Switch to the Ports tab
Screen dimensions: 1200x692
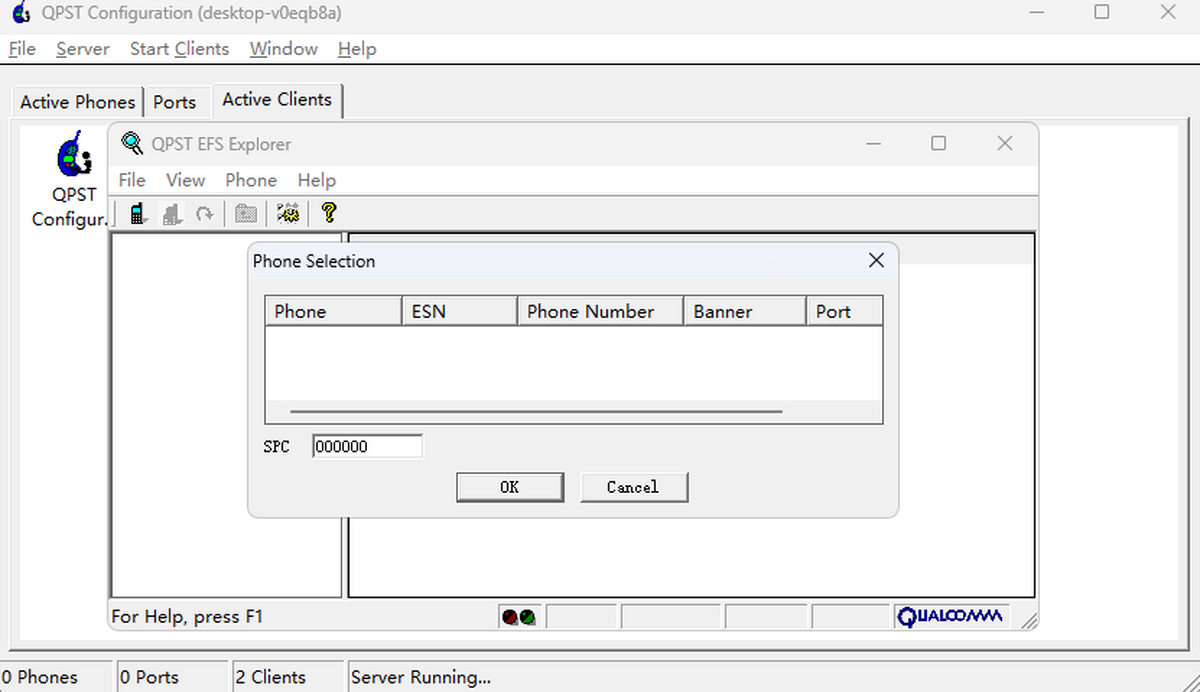pos(175,102)
